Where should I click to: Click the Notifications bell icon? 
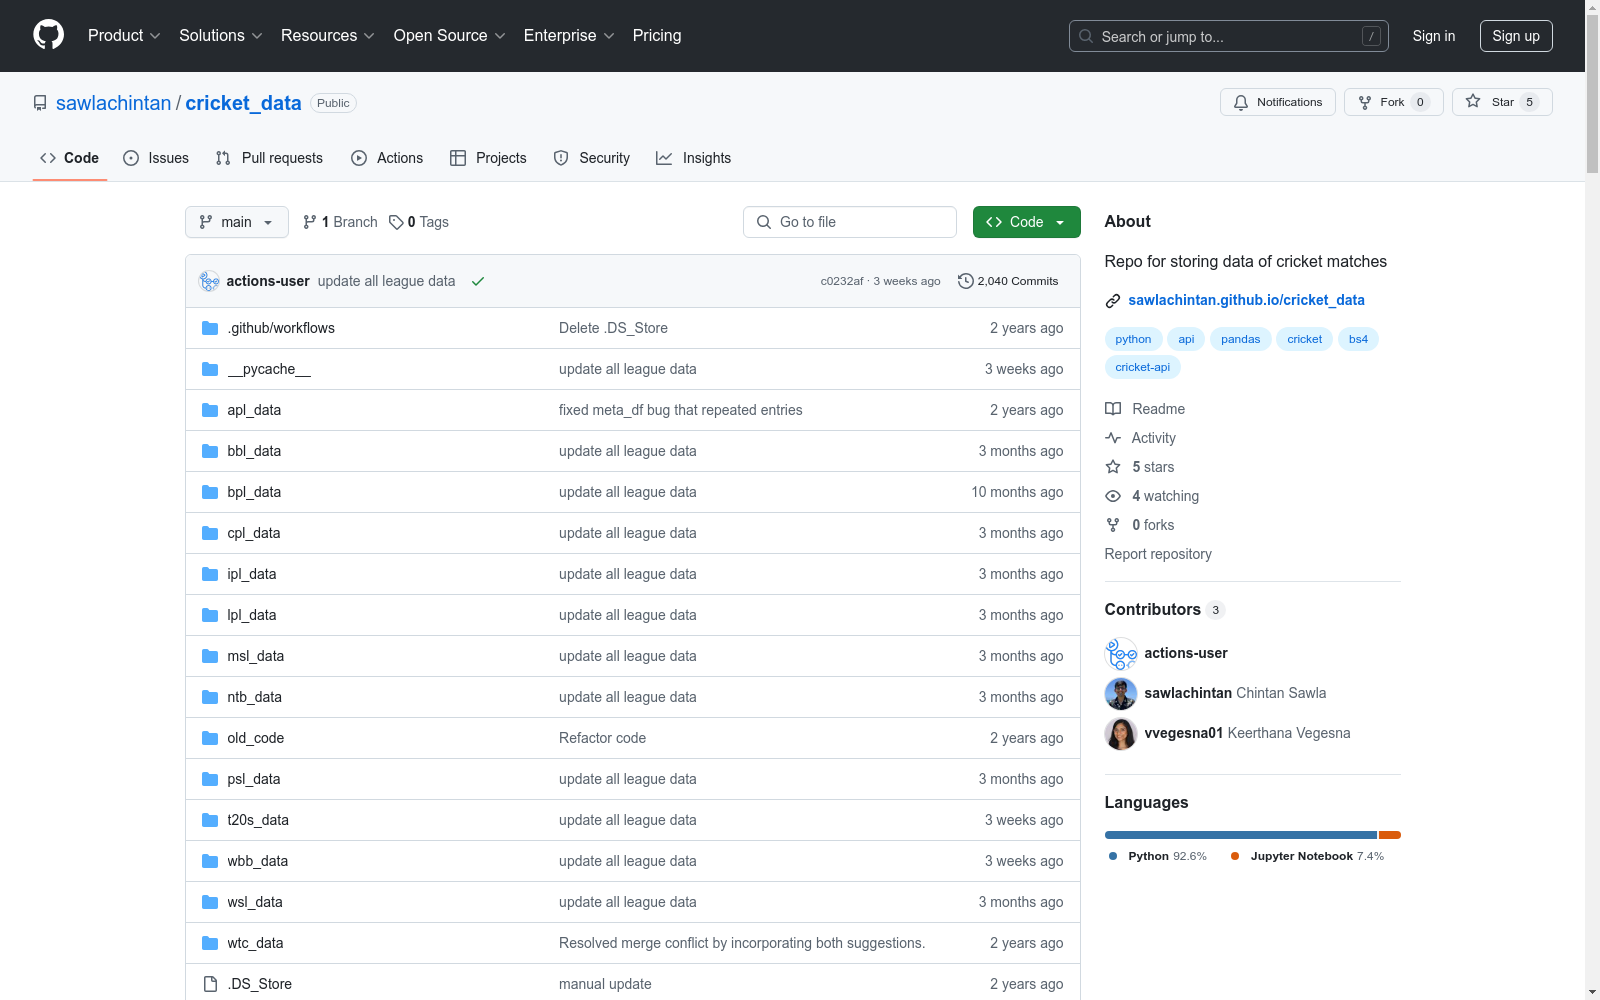[x=1241, y=102]
